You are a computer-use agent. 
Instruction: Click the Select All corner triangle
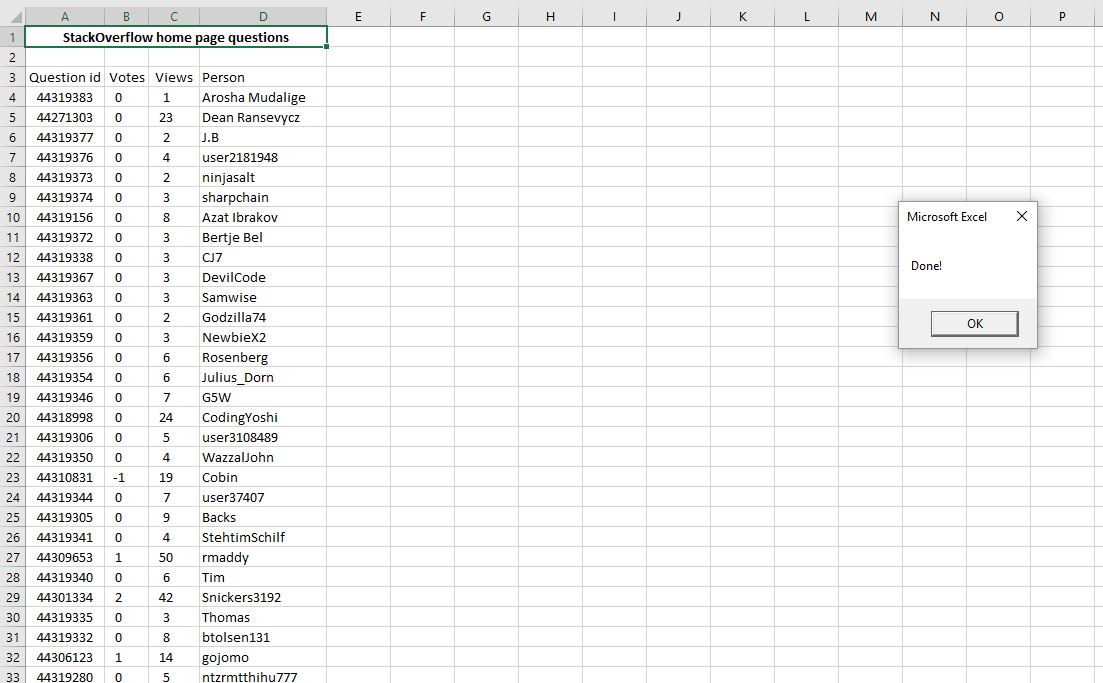[12, 16]
